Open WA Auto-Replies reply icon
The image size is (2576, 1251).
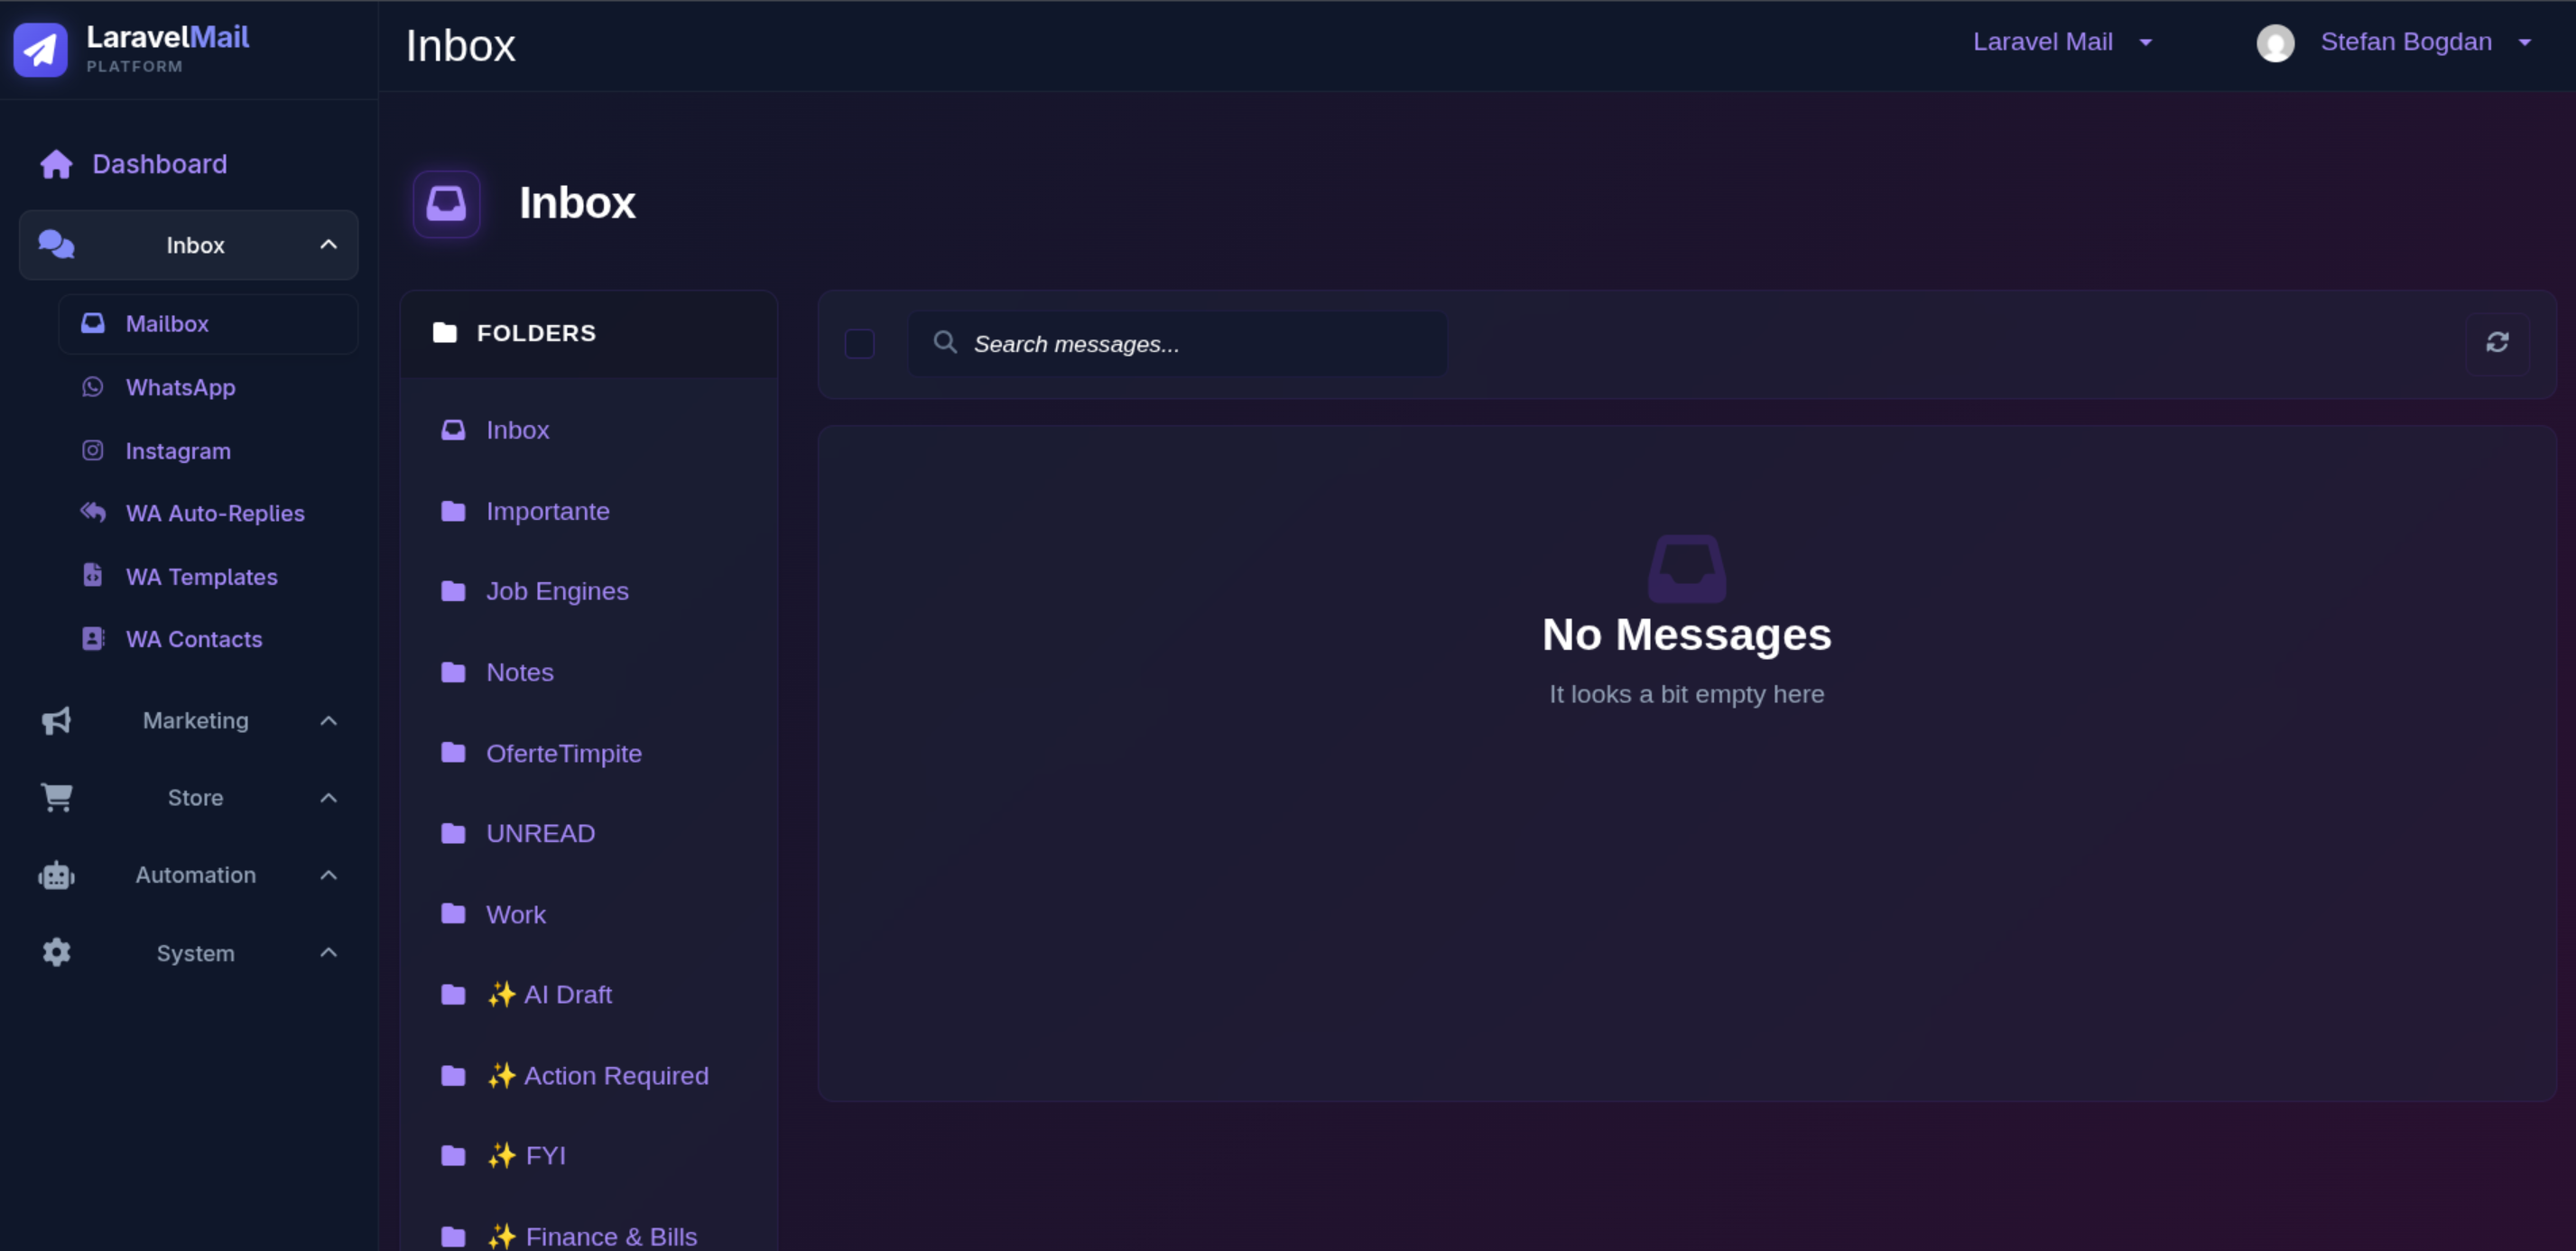[x=92, y=513]
